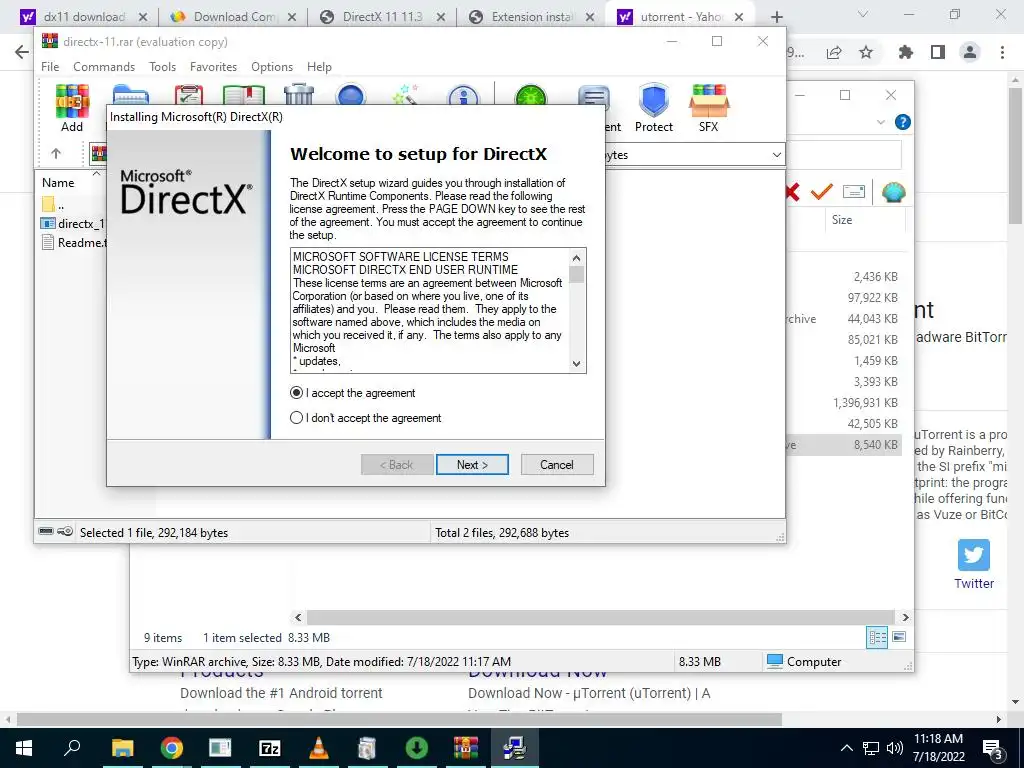Screen dimensions: 1024x768
Task: Open VLC from the taskbar
Action: tap(319, 748)
